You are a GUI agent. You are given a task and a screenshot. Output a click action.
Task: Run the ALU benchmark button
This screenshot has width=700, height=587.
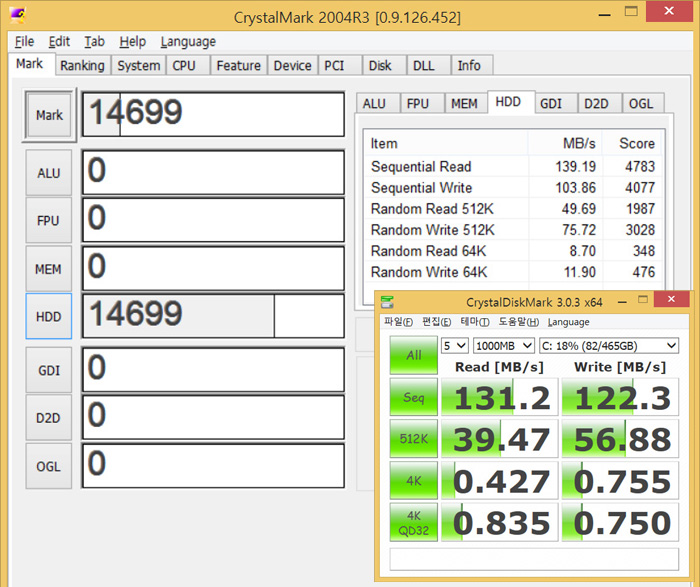coord(48,173)
